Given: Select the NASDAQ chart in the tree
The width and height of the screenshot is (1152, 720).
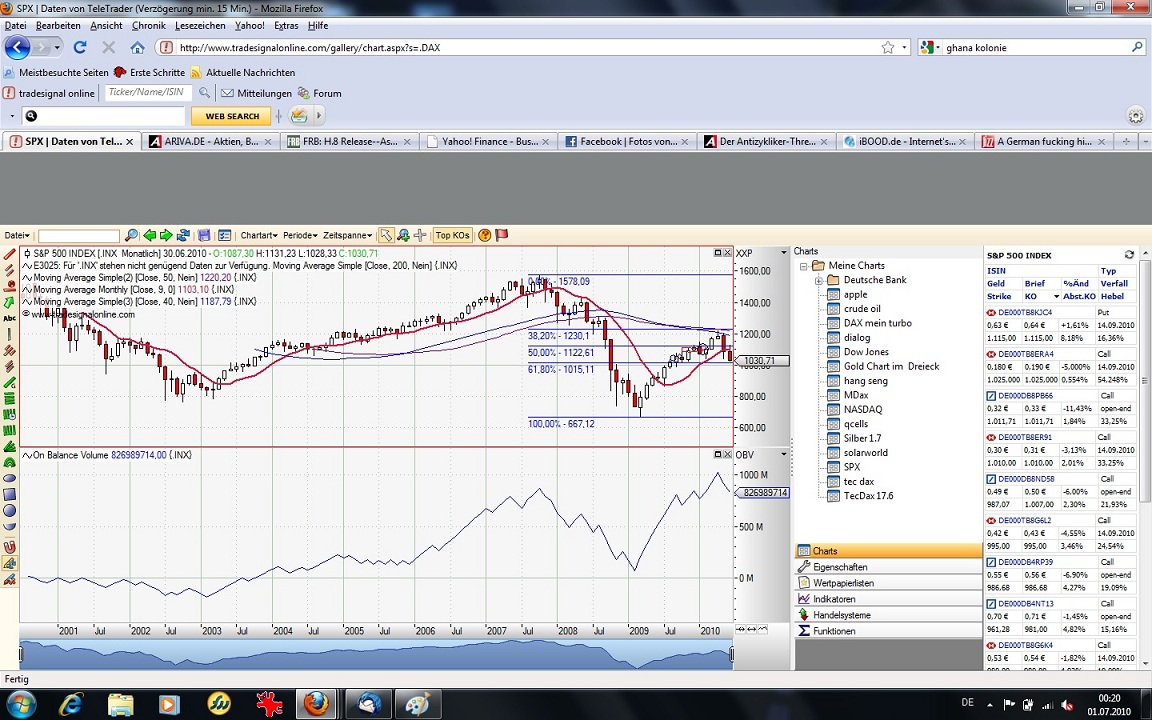Looking at the screenshot, I should (x=862, y=409).
